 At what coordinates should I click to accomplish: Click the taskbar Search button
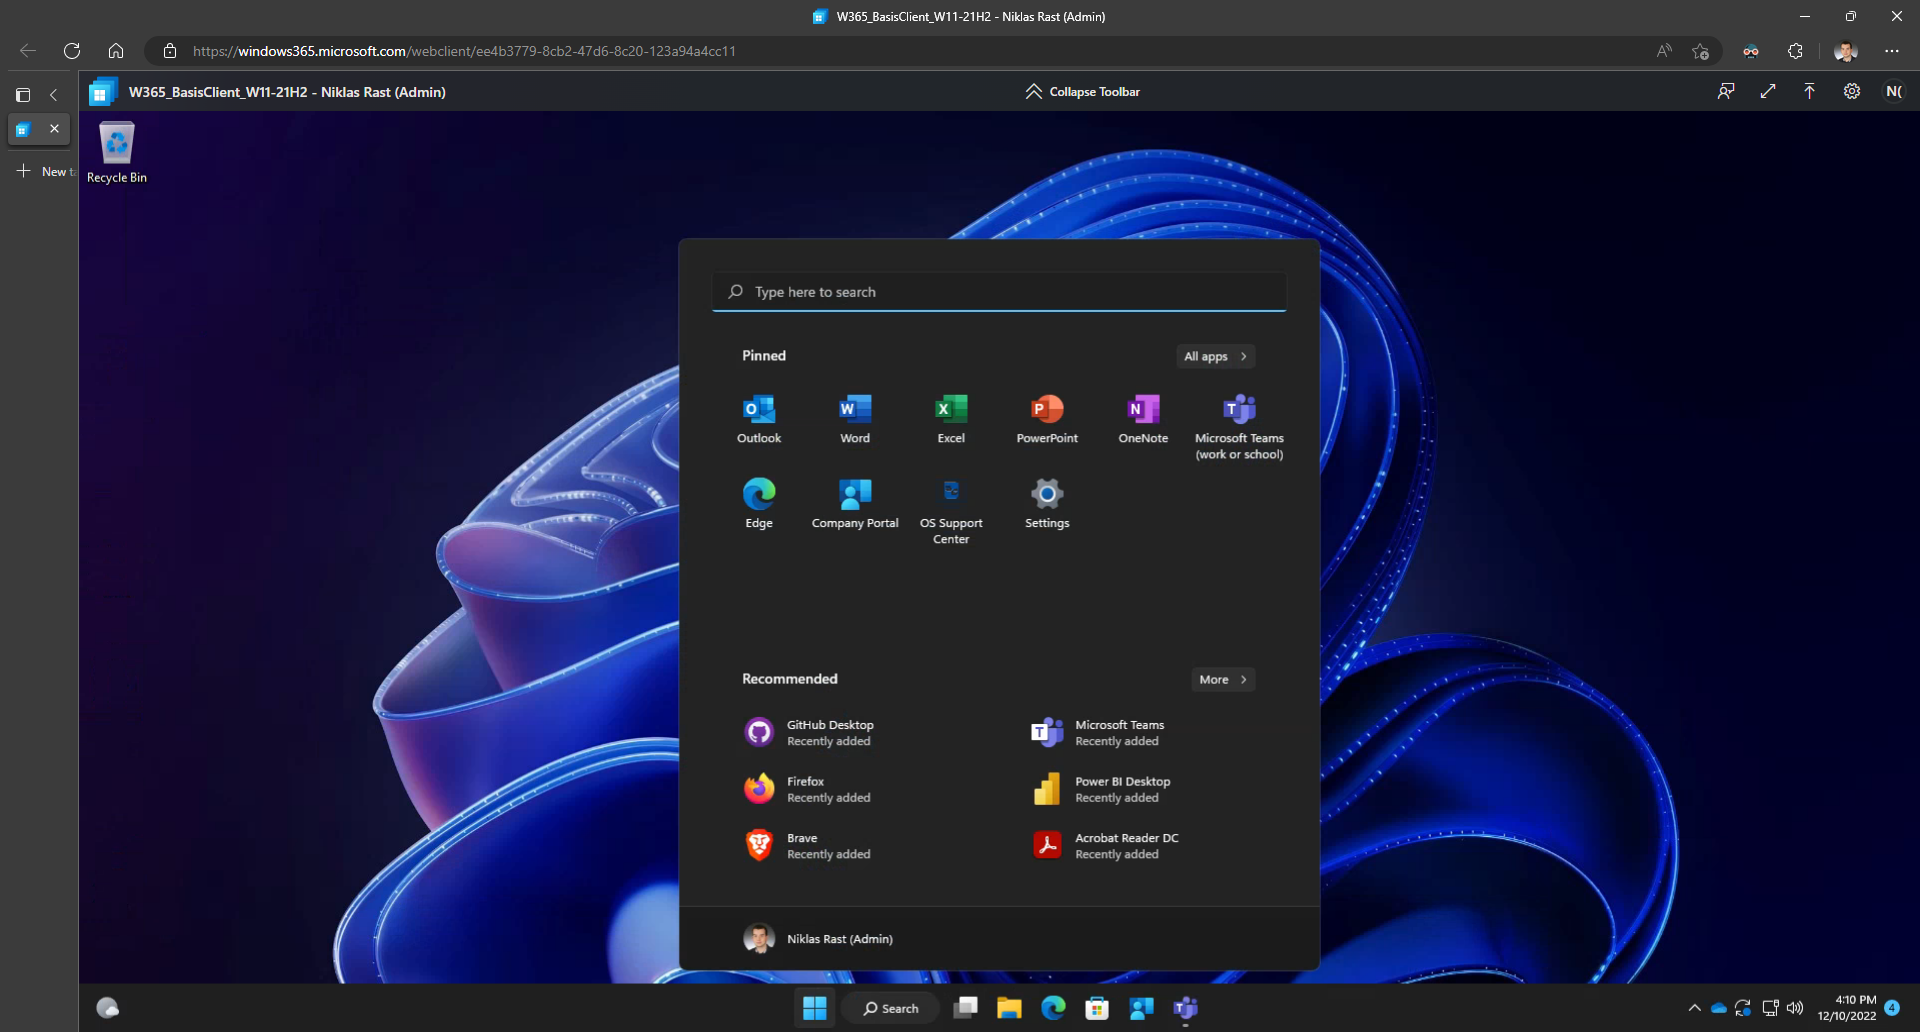click(891, 1008)
